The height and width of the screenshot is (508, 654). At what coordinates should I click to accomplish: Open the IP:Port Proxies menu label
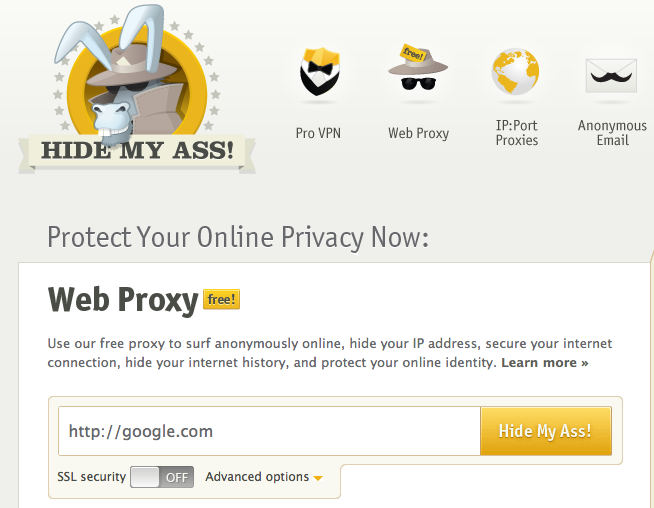(x=516, y=133)
